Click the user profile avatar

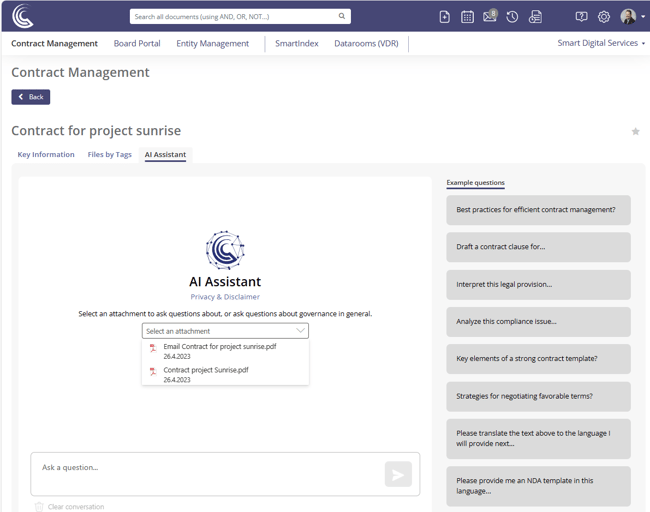[x=628, y=17]
